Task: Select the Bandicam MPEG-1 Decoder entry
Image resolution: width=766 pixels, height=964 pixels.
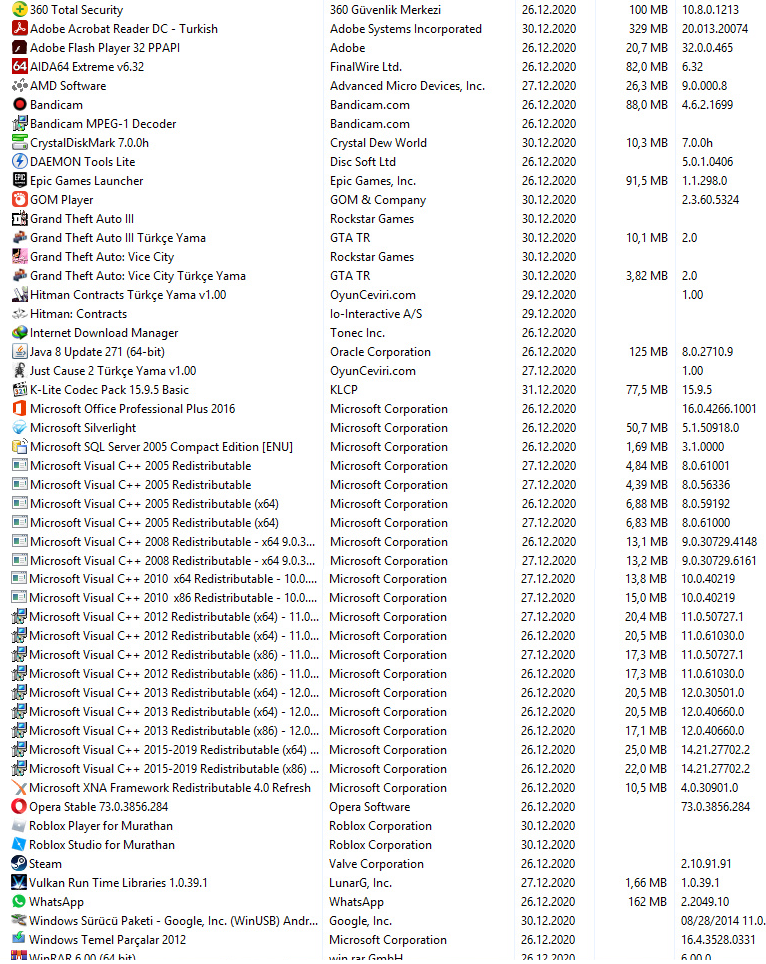Action: pyautogui.click(x=103, y=124)
